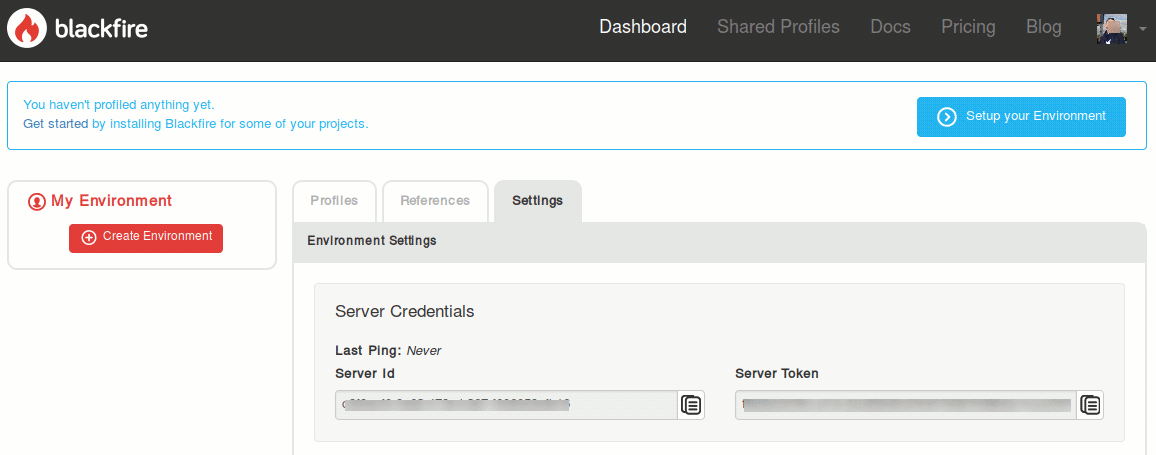Open Shared Profiles page
Image resolution: width=1156 pixels, height=455 pixels.
point(779,27)
